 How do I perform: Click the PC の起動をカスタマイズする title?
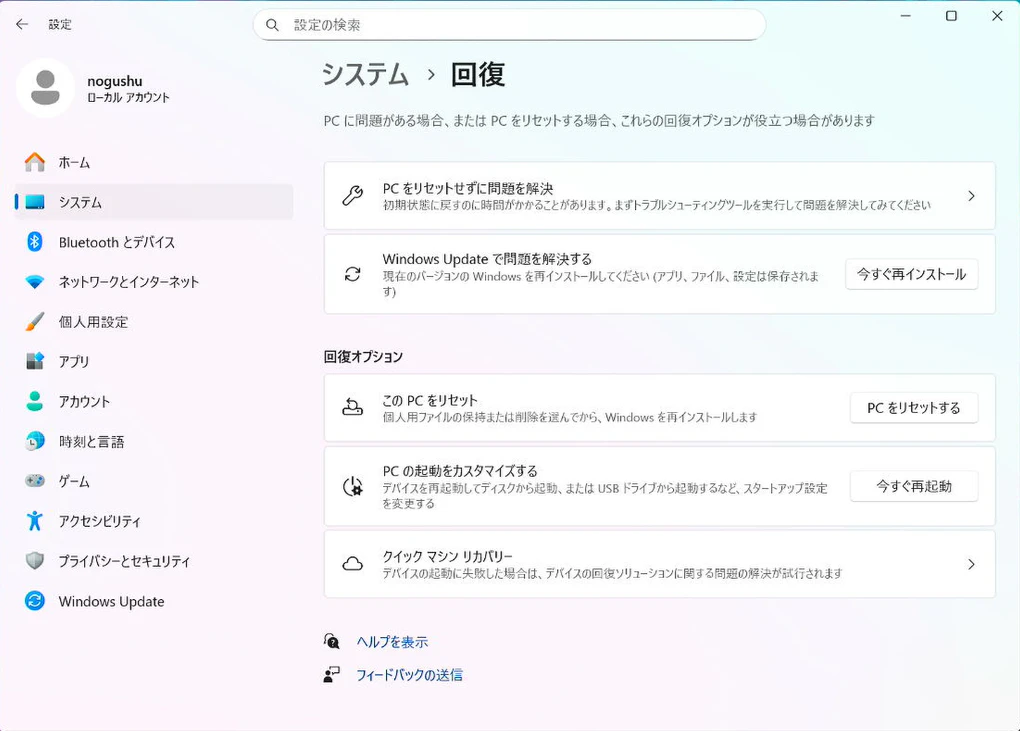[460, 470]
